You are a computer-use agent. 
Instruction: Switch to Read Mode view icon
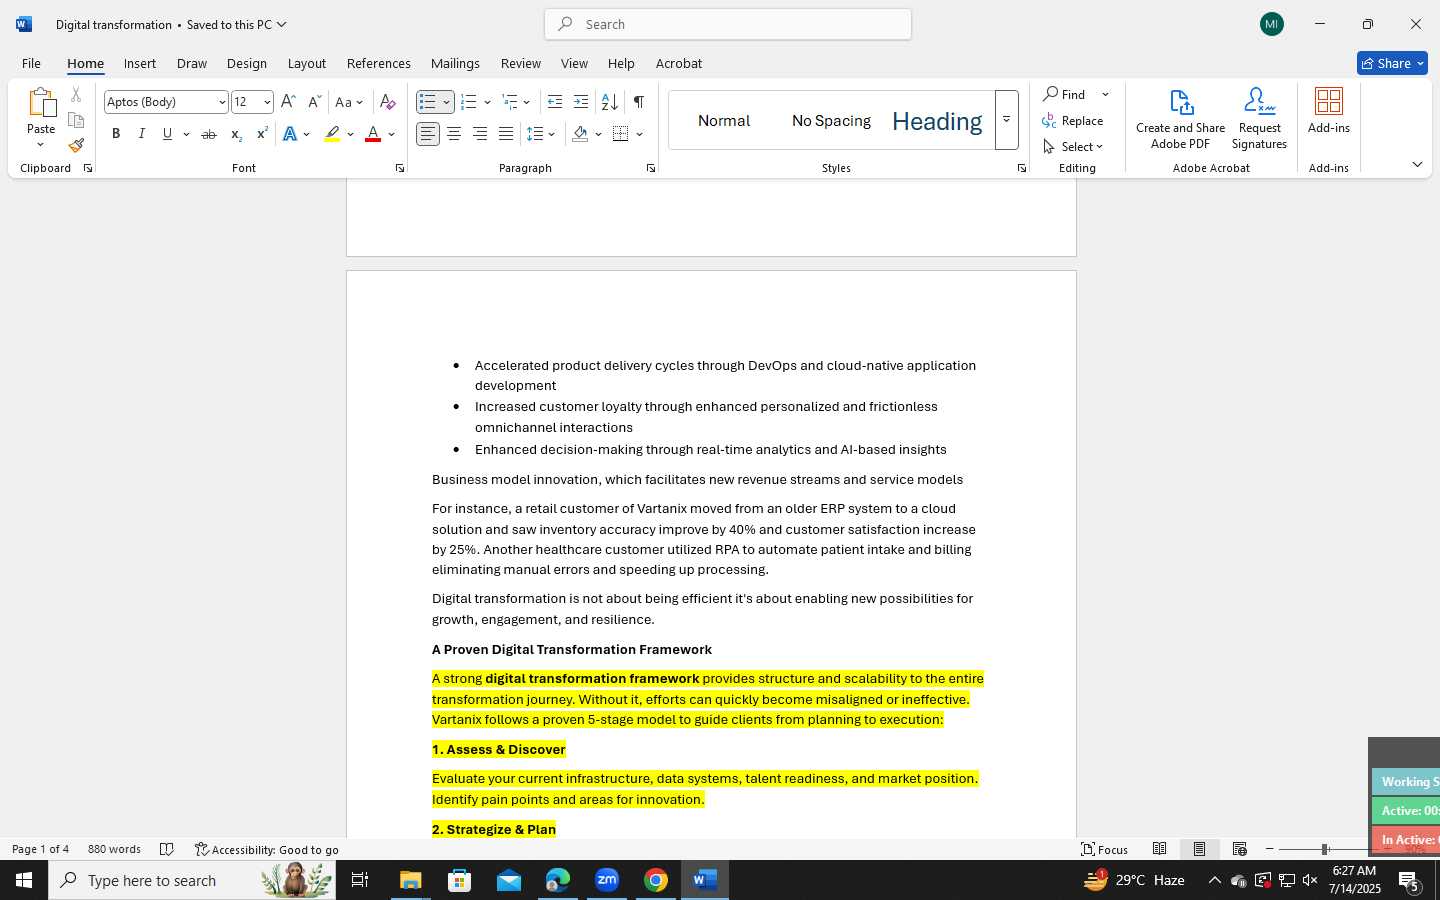[x=1159, y=849]
